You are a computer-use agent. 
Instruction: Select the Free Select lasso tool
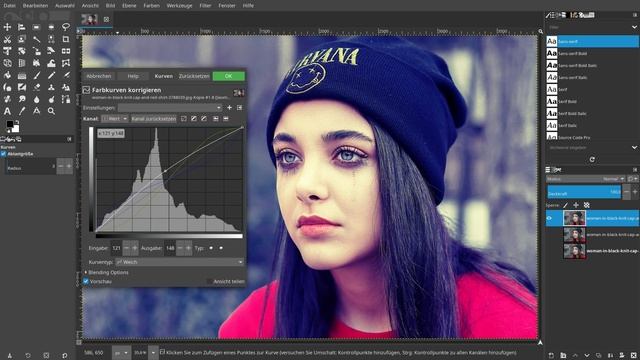point(66,27)
